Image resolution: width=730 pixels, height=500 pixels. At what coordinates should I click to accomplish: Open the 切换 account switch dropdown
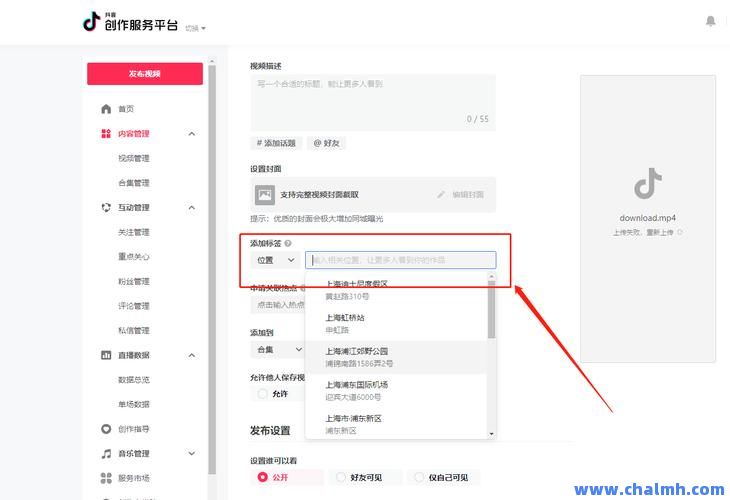[195, 28]
